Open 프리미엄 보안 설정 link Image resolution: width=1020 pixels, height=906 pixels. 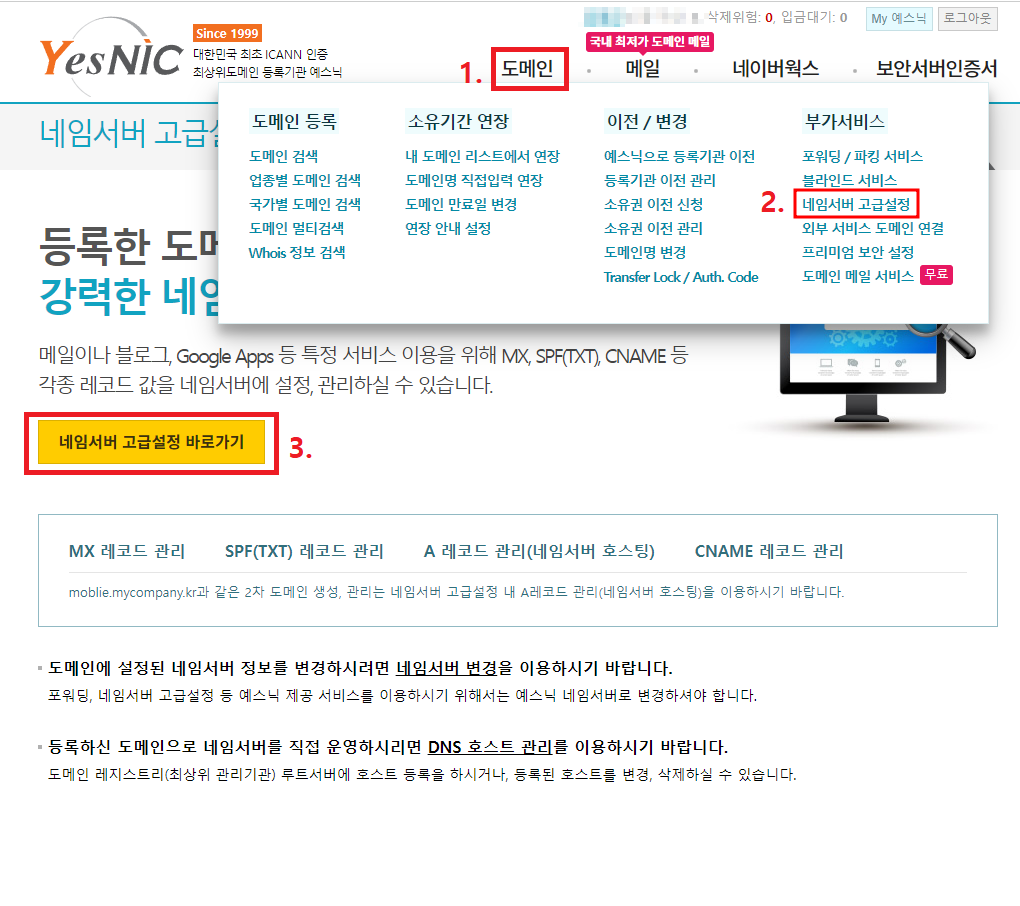click(x=858, y=253)
